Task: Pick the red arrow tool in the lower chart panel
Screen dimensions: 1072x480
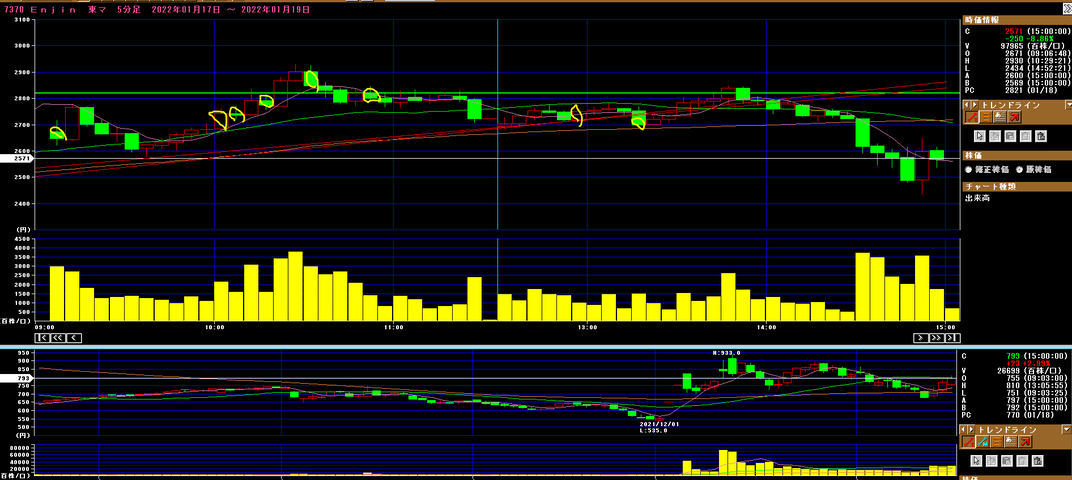Action: pos(1026,442)
